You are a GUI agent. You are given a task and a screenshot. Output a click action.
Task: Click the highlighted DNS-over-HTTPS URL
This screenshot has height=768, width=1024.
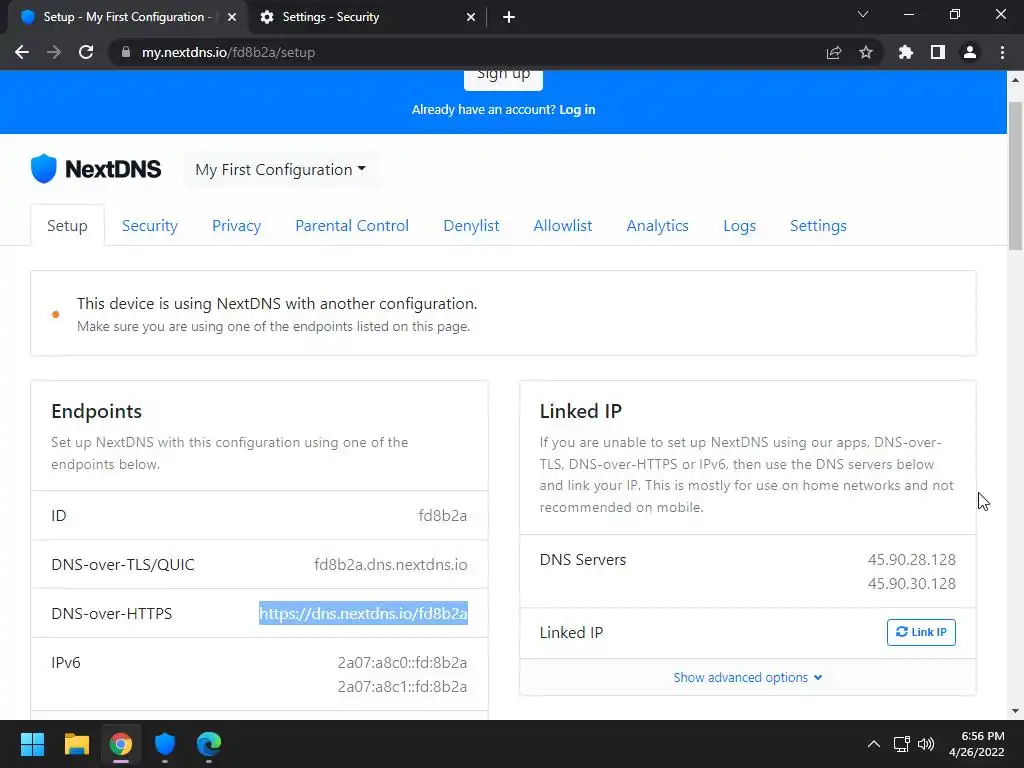pos(363,613)
